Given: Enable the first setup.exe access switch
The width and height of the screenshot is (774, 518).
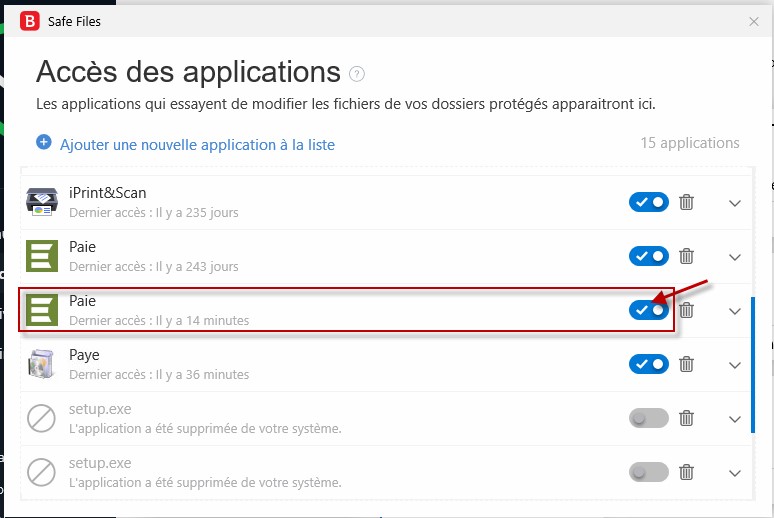Looking at the screenshot, I should 649,418.
